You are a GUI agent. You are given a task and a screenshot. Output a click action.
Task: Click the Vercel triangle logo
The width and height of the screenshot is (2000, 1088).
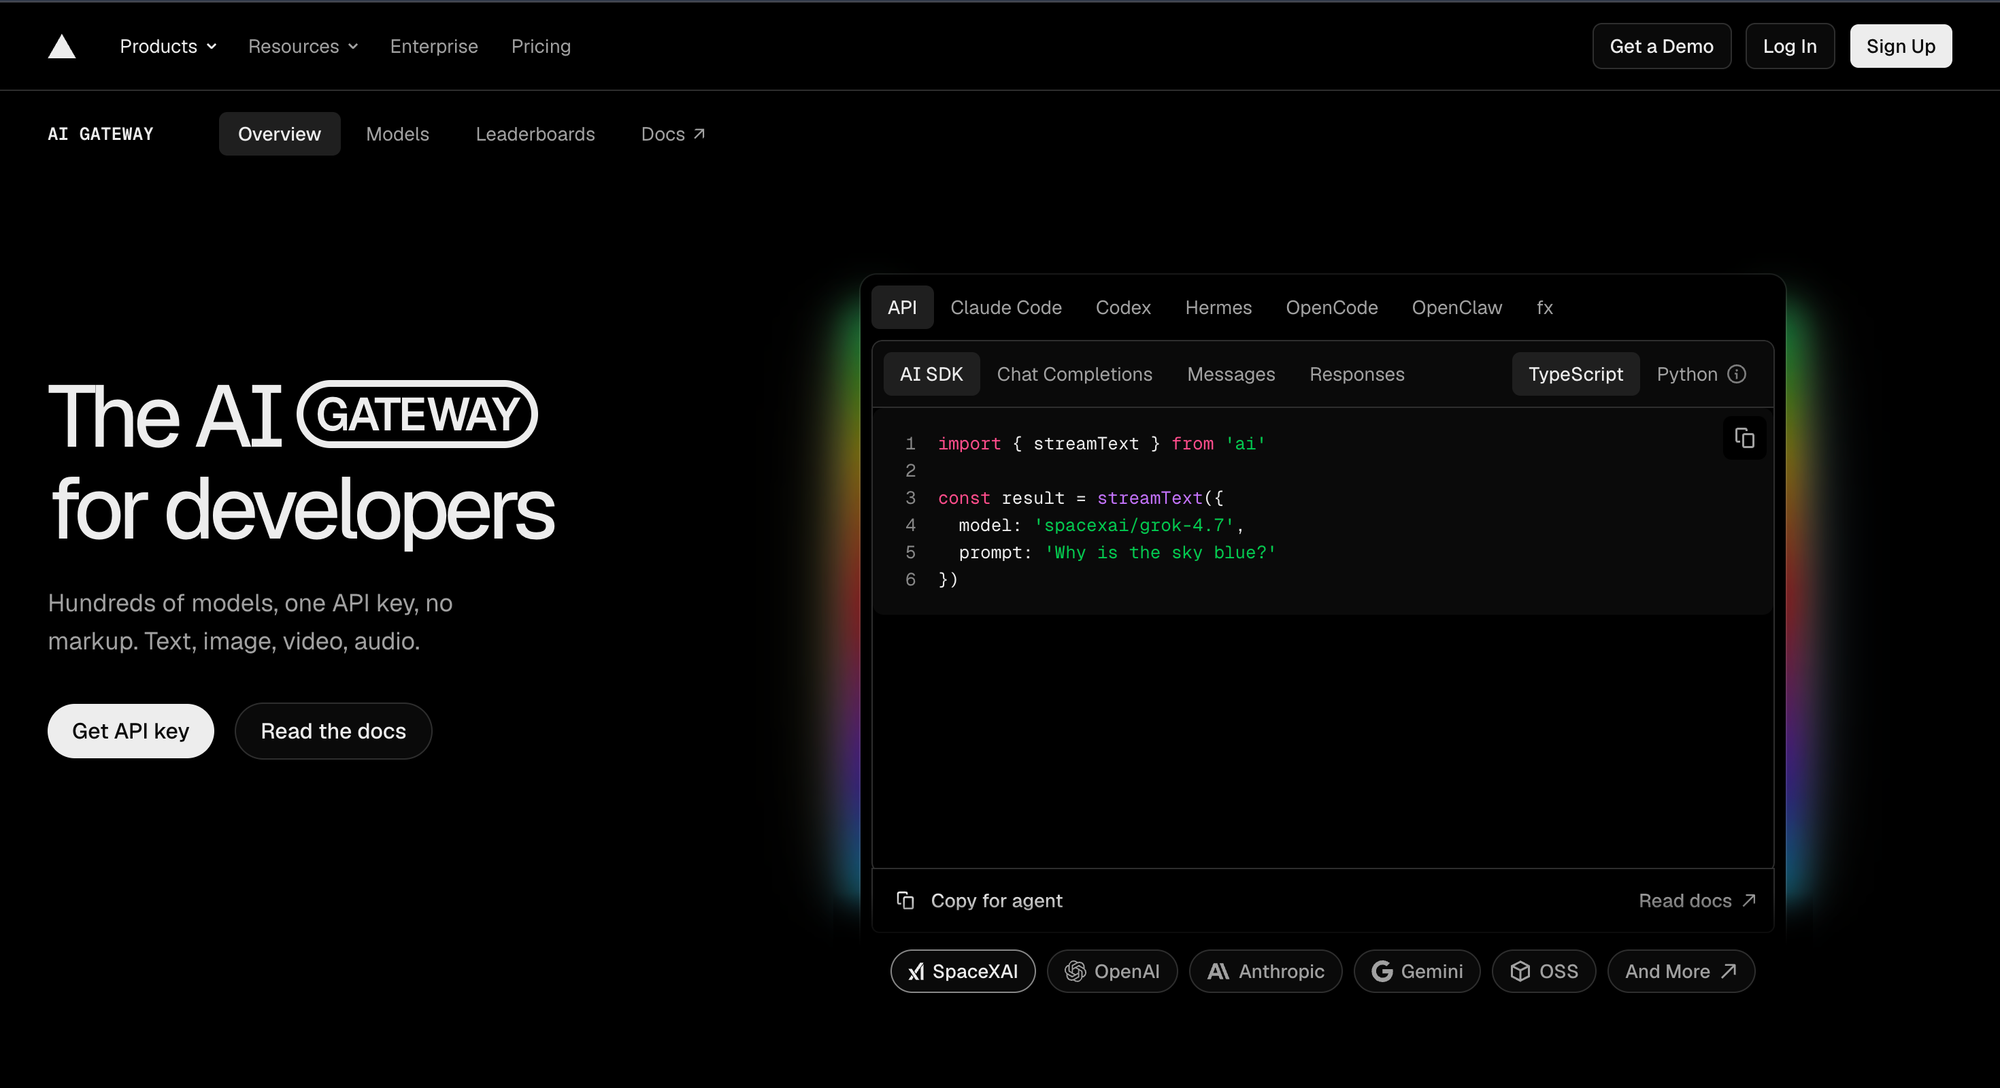62,46
